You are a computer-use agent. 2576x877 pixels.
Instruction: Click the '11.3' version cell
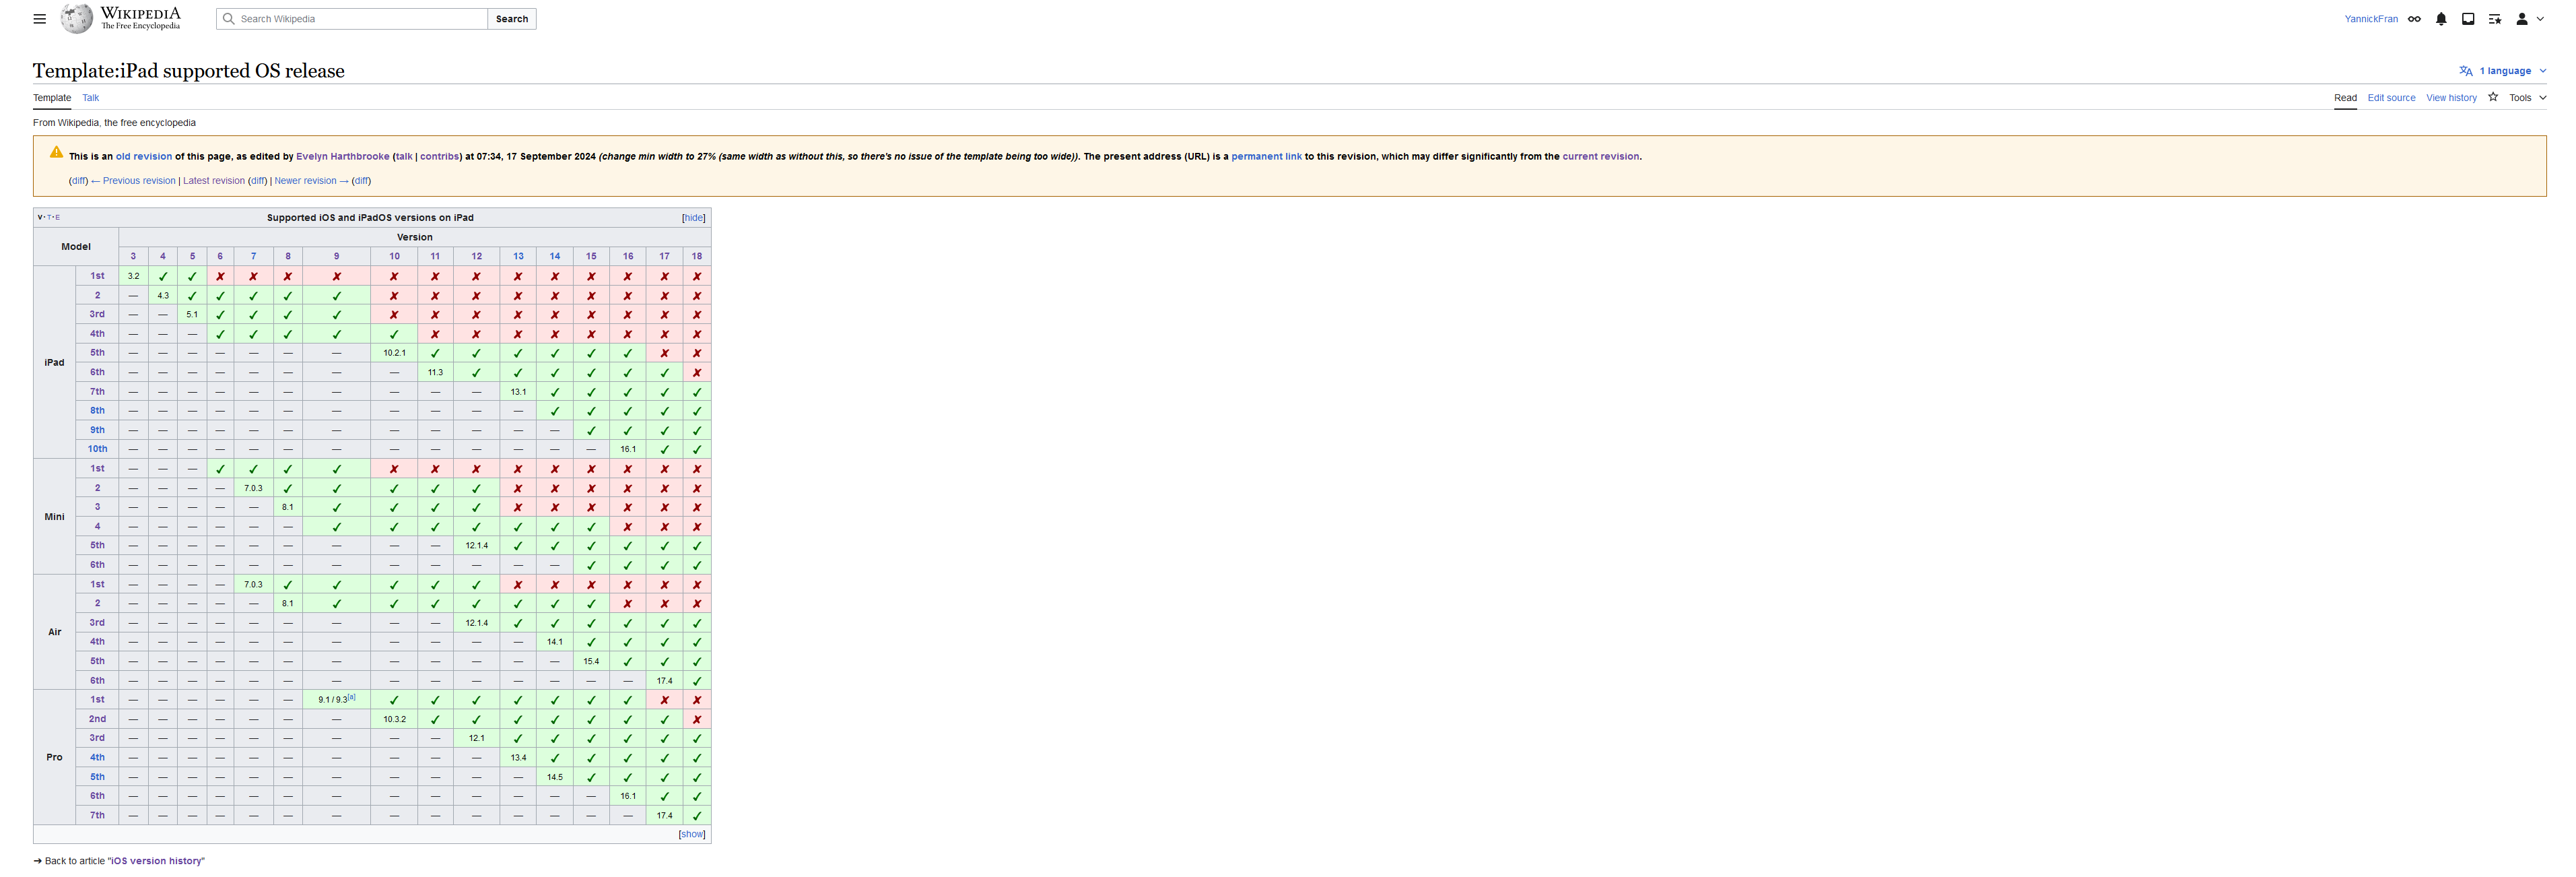coord(435,372)
